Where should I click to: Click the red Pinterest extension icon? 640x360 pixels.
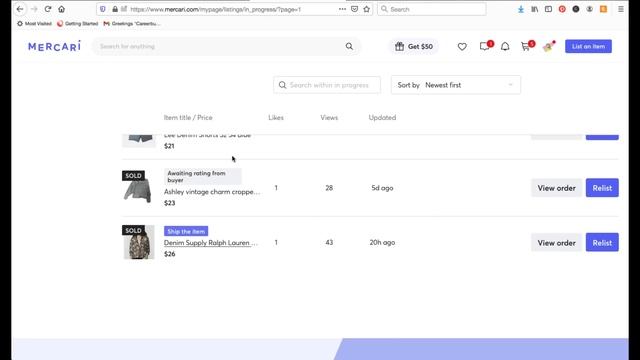pyautogui.click(x=562, y=9)
